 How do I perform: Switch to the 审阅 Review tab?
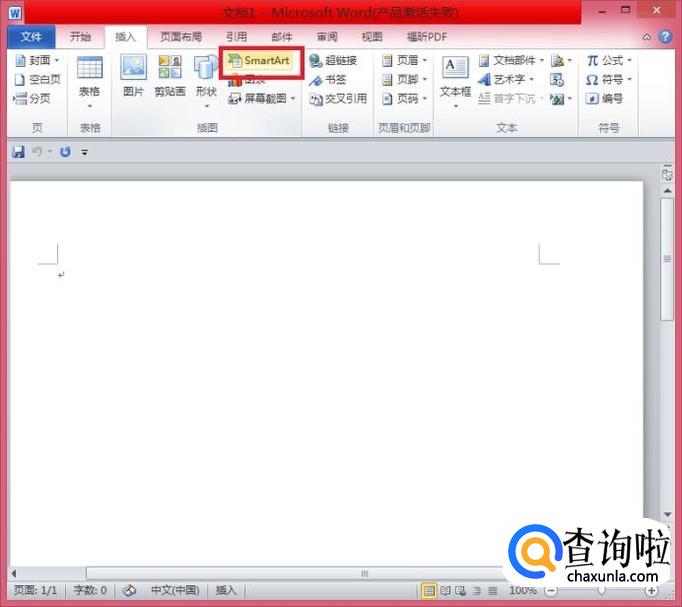pyautogui.click(x=327, y=37)
